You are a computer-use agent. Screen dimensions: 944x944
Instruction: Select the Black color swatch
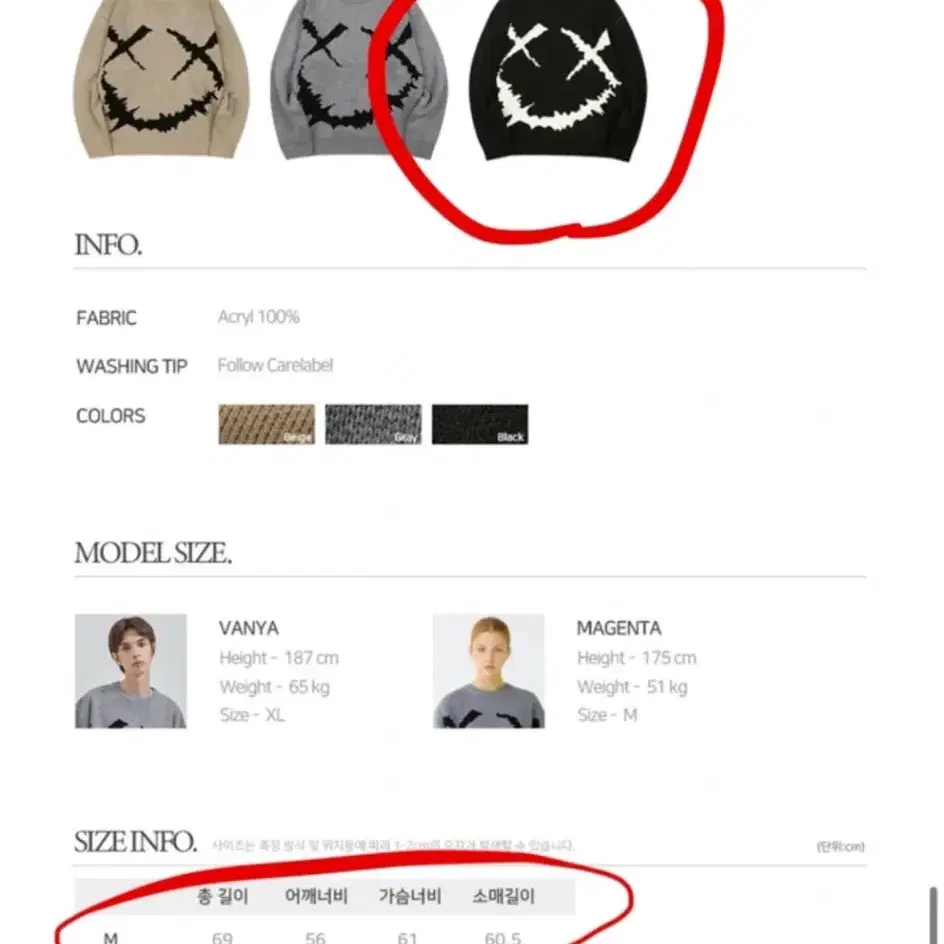coord(480,424)
